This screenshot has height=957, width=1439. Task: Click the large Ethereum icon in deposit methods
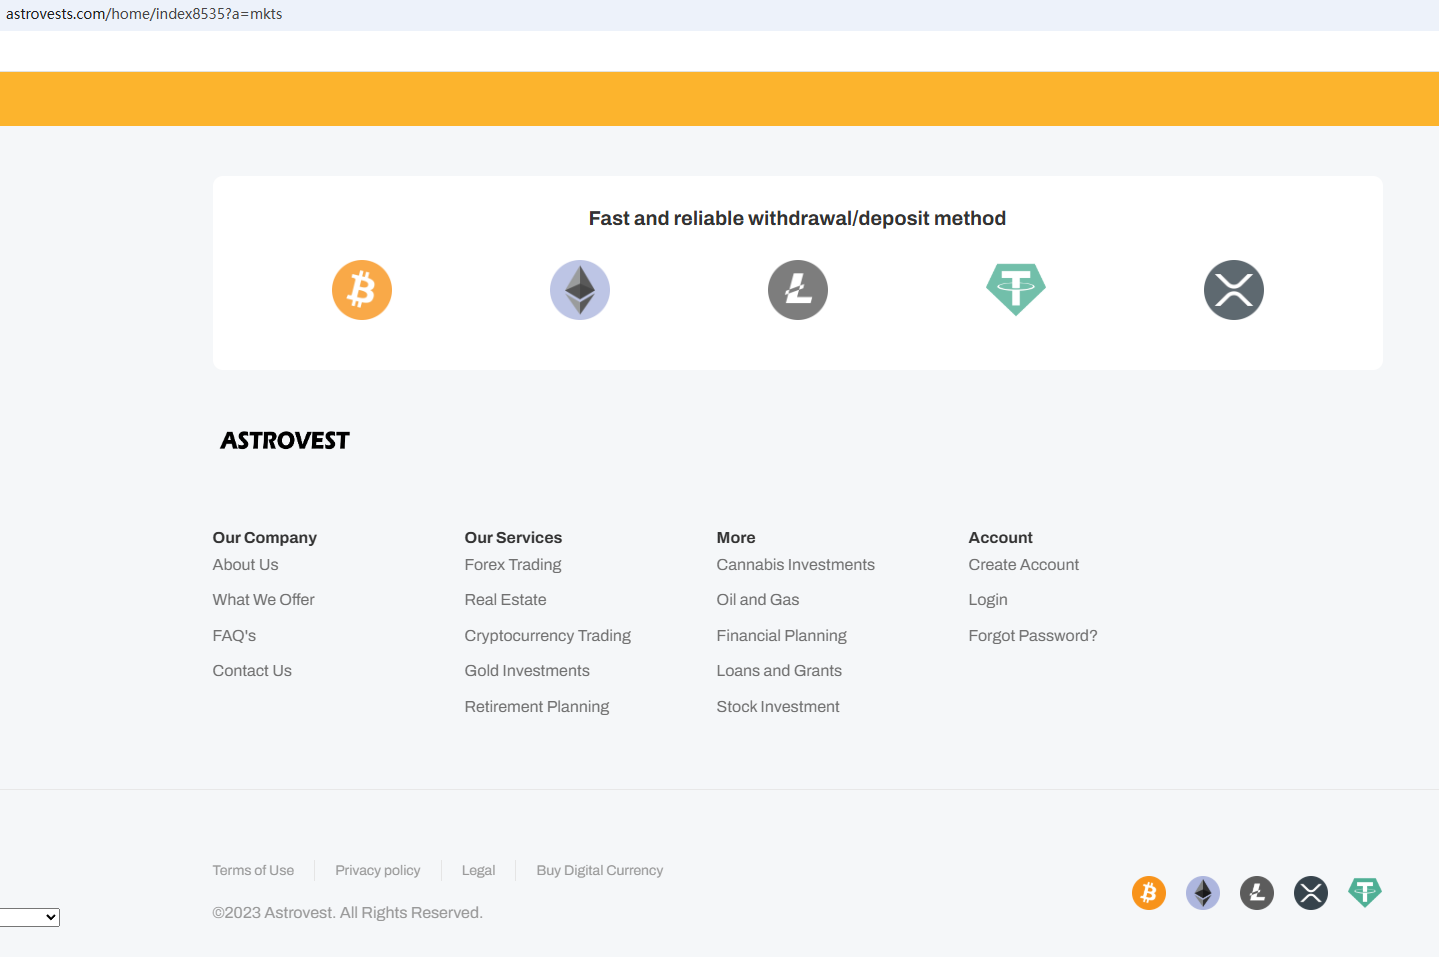coord(580,290)
